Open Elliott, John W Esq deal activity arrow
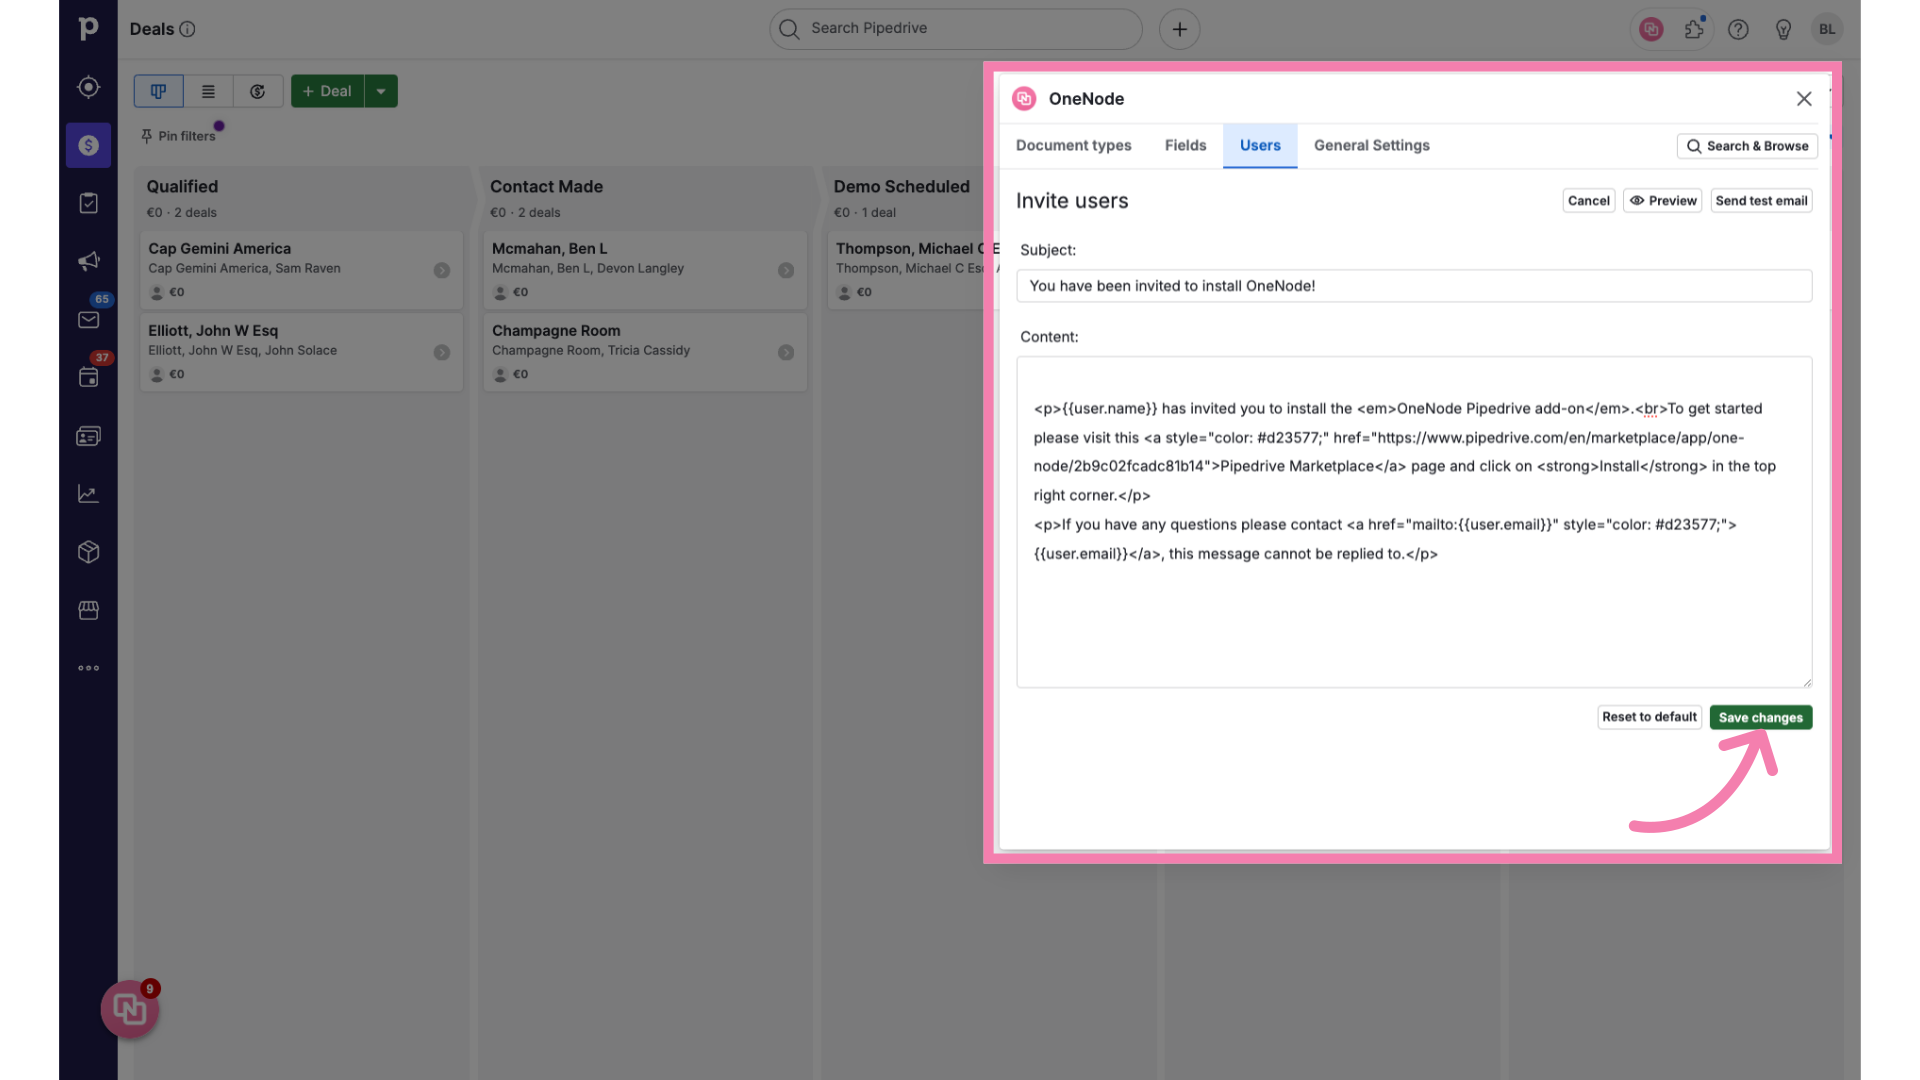This screenshot has width=1920, height=1080. [x=442, y=352]
